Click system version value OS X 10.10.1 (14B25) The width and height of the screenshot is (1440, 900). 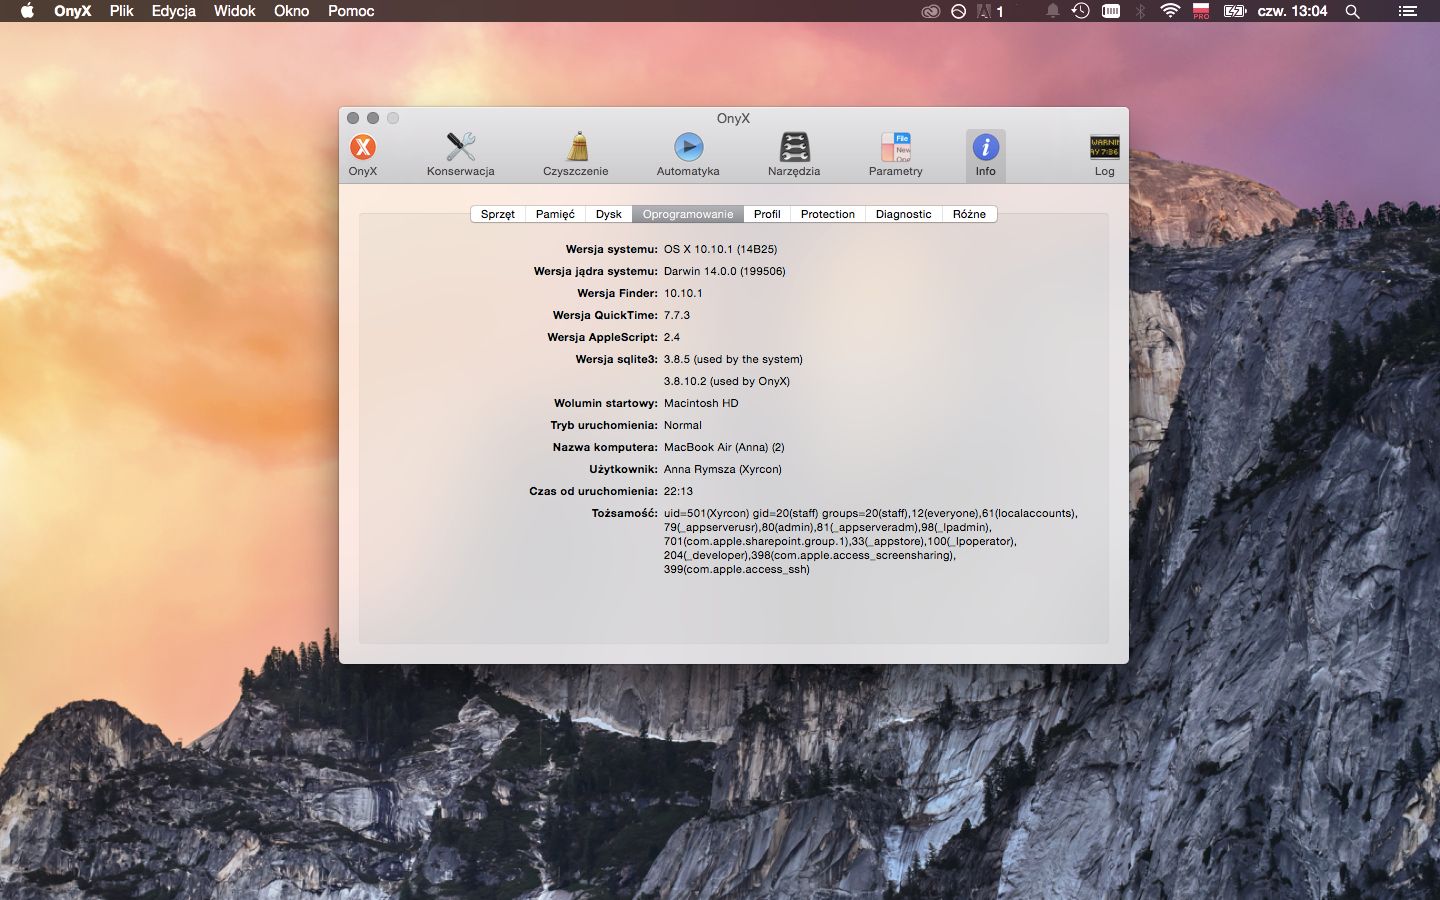point(720,249)
